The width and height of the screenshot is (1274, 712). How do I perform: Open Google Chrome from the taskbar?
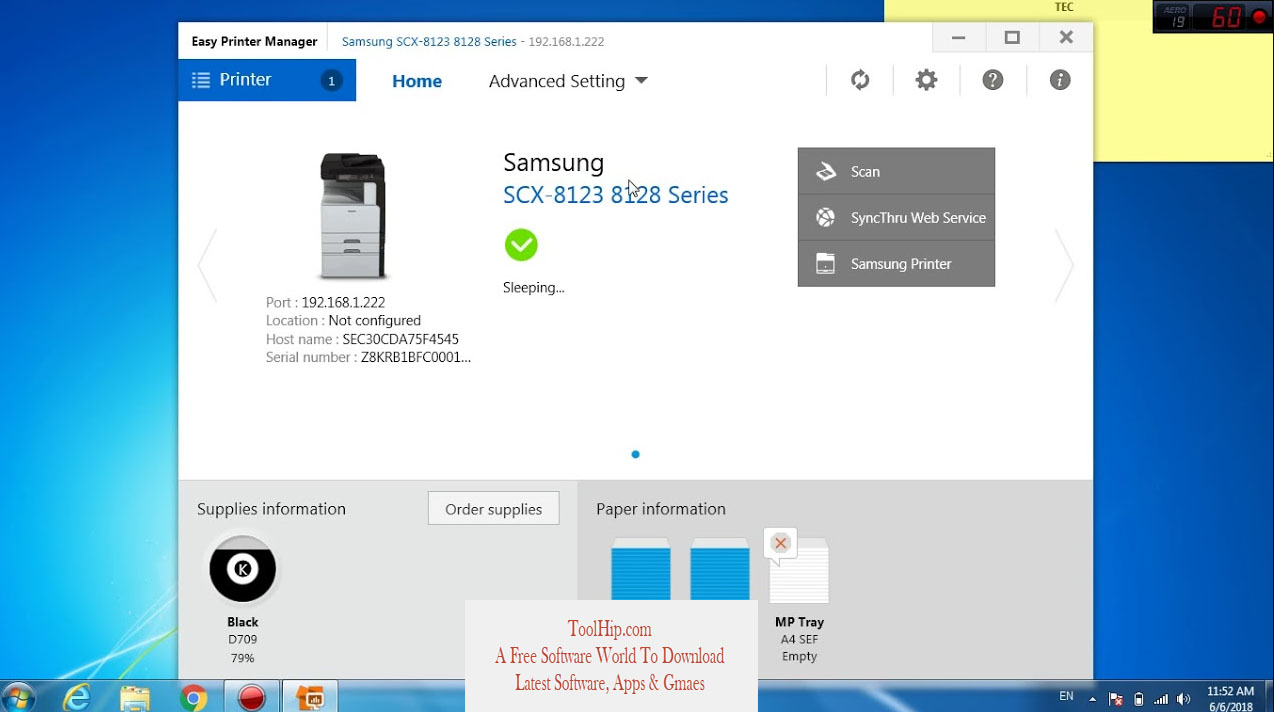[x=193, y=697]
